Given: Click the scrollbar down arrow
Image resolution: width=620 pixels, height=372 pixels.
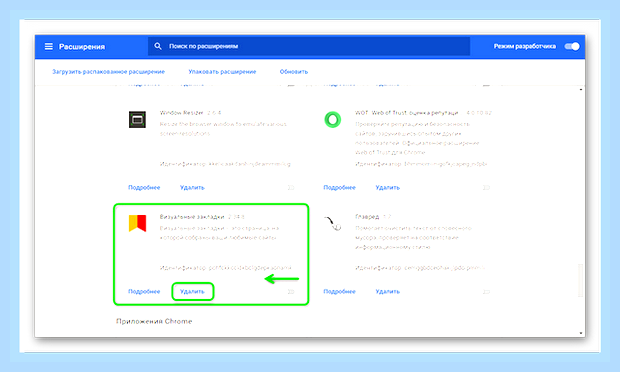Looking at the screenshot, I should [580, 333].
